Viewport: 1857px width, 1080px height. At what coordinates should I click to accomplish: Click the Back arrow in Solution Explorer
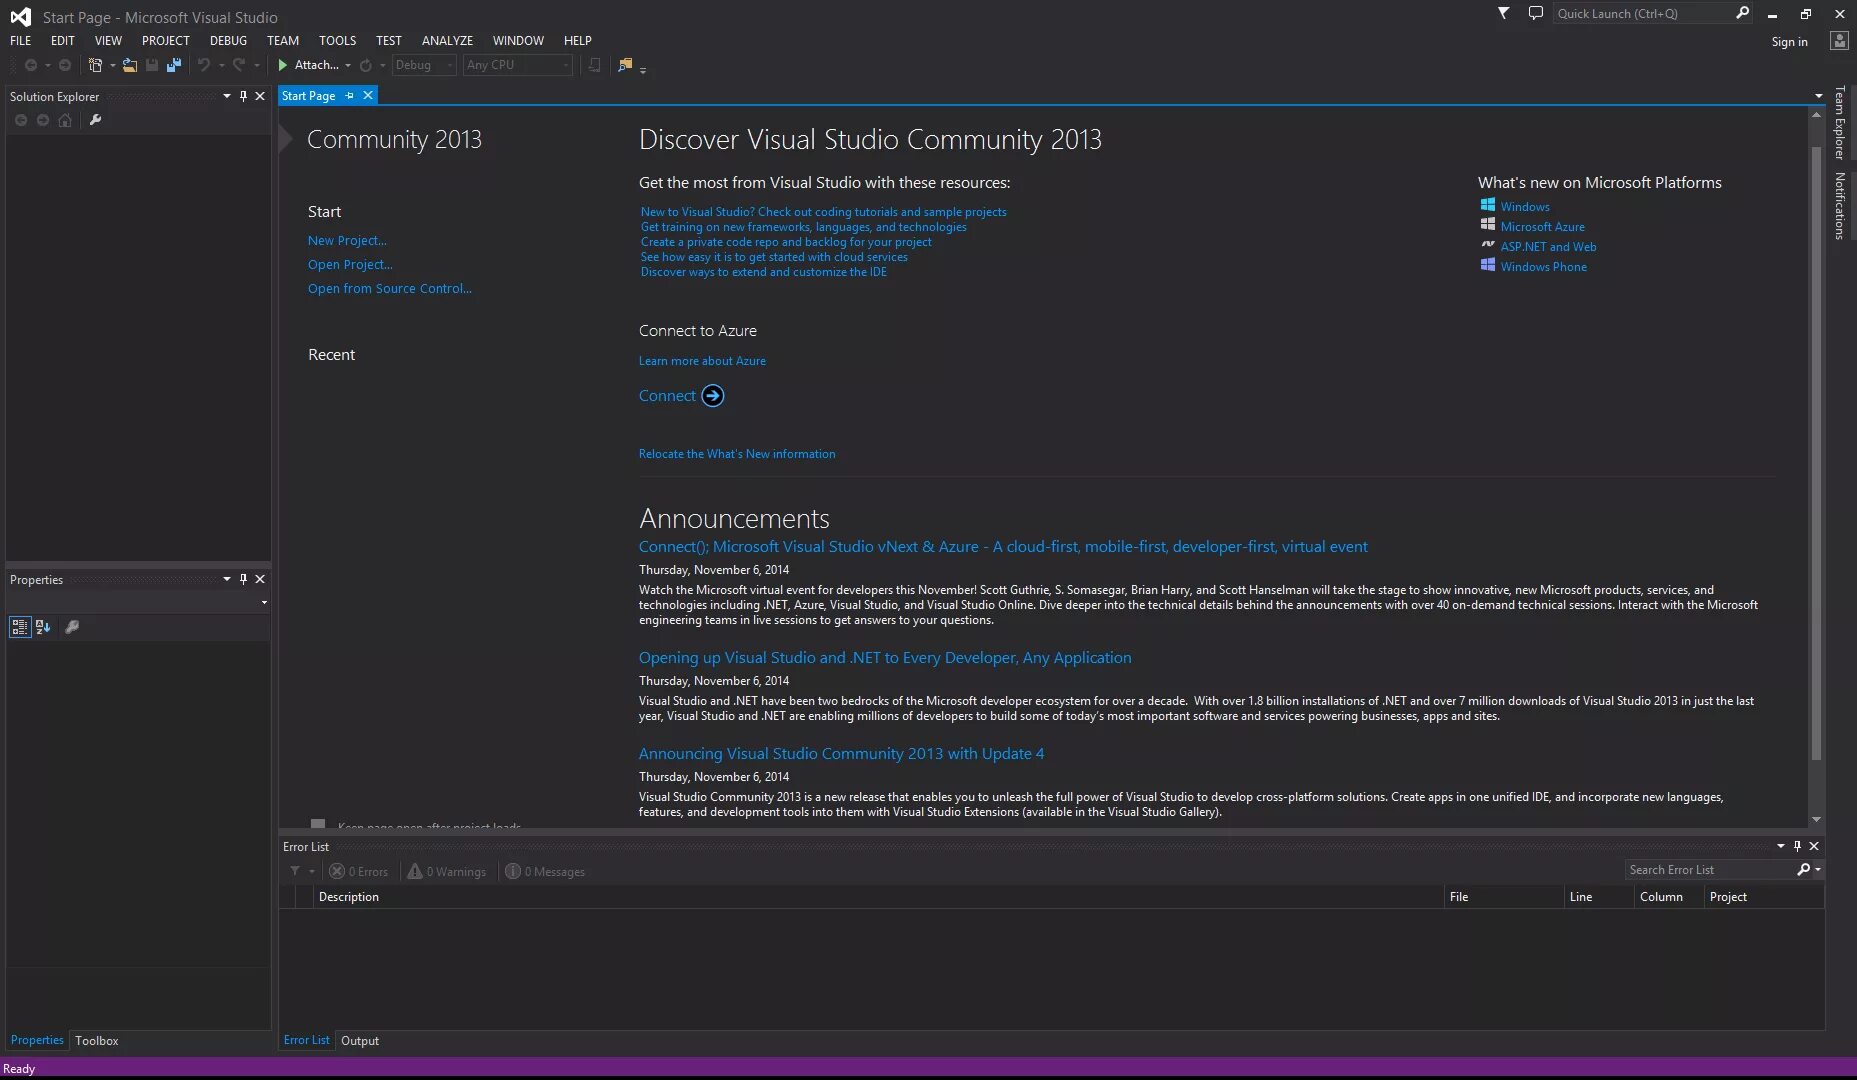[21, 120]
